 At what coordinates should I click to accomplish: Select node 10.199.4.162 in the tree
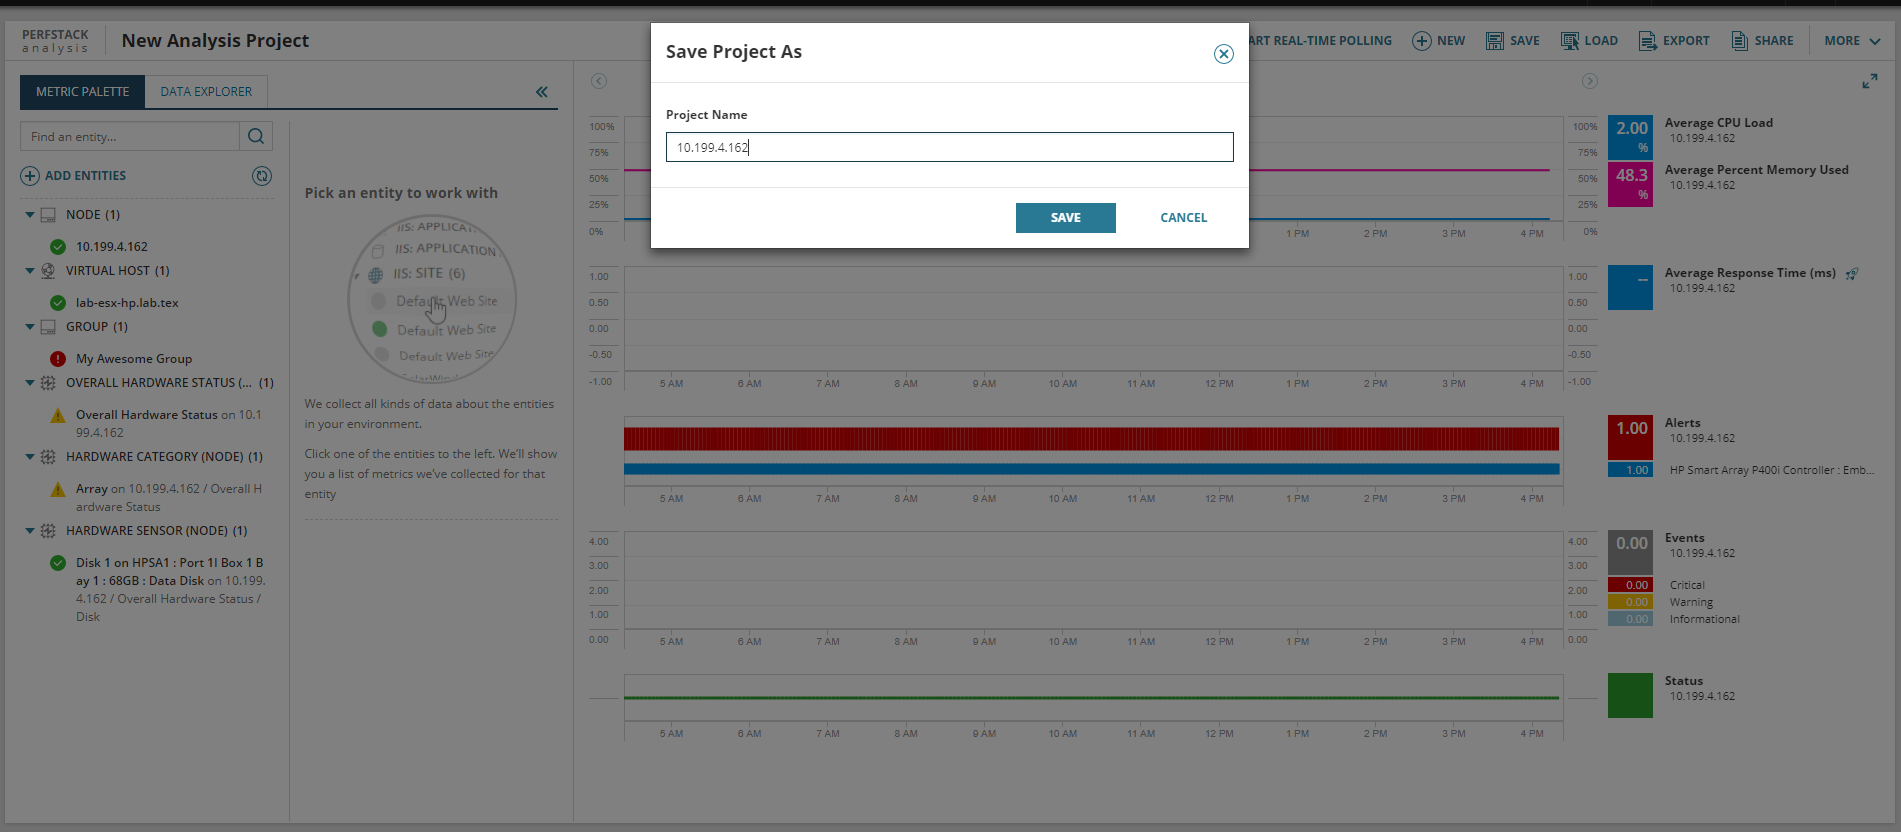coord(112,247)
